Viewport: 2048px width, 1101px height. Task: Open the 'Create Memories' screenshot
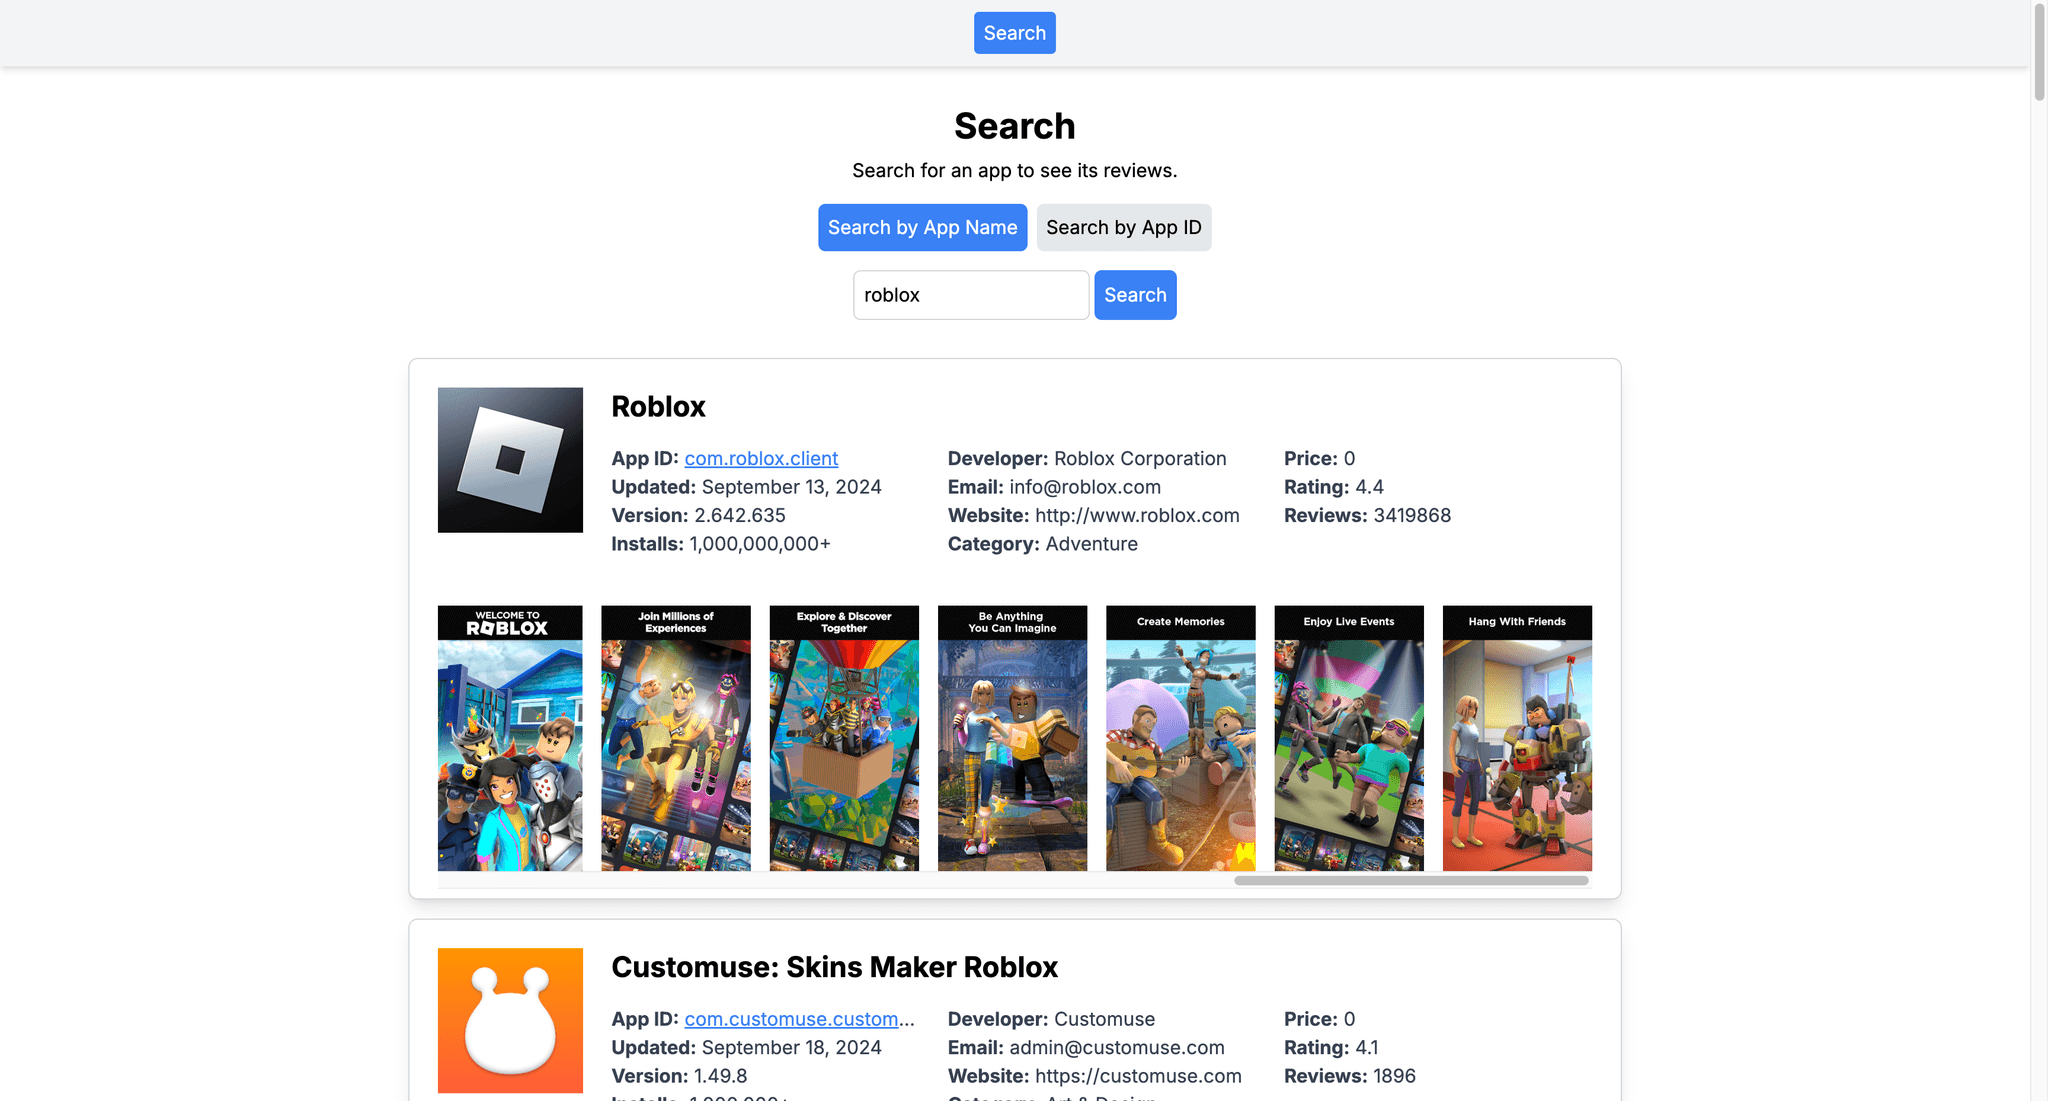coord(1180,738)
